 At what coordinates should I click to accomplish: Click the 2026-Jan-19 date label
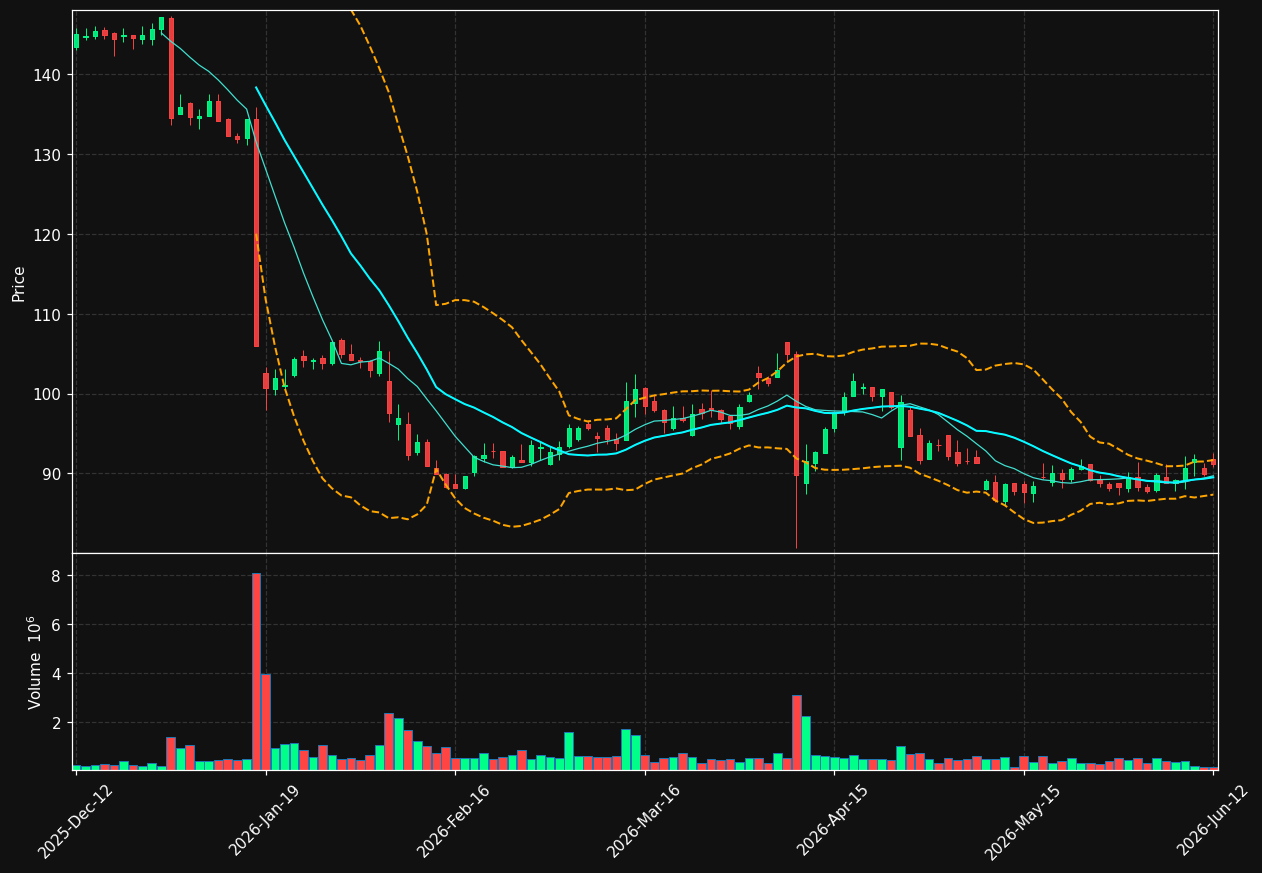click(265, 821)
